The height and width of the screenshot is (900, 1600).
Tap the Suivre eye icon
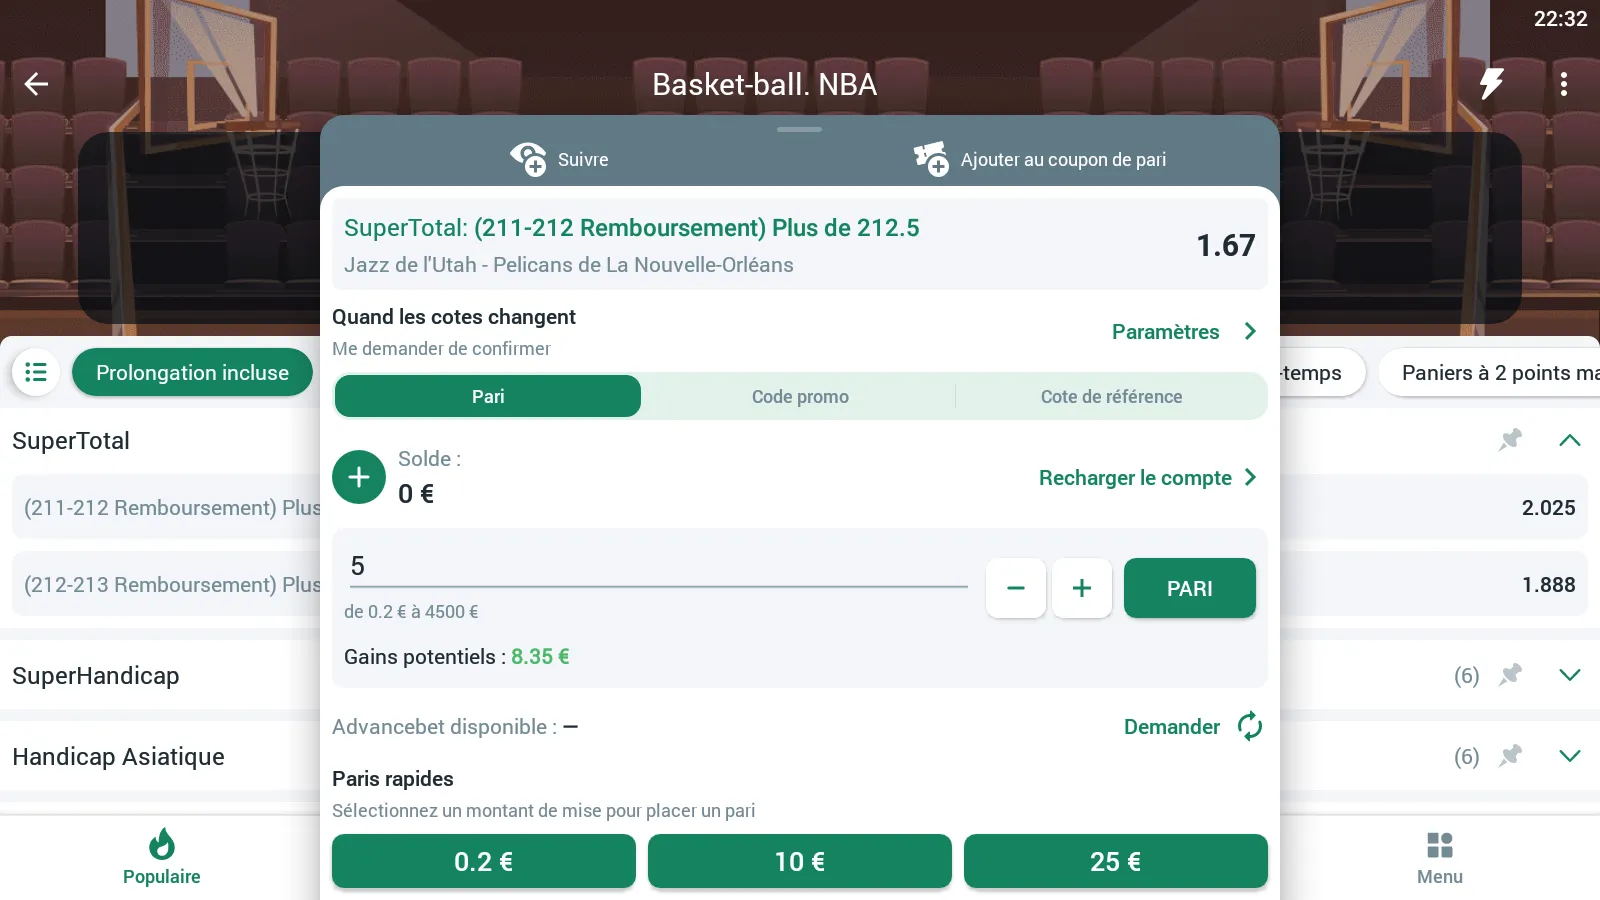[x=528, y=159]
